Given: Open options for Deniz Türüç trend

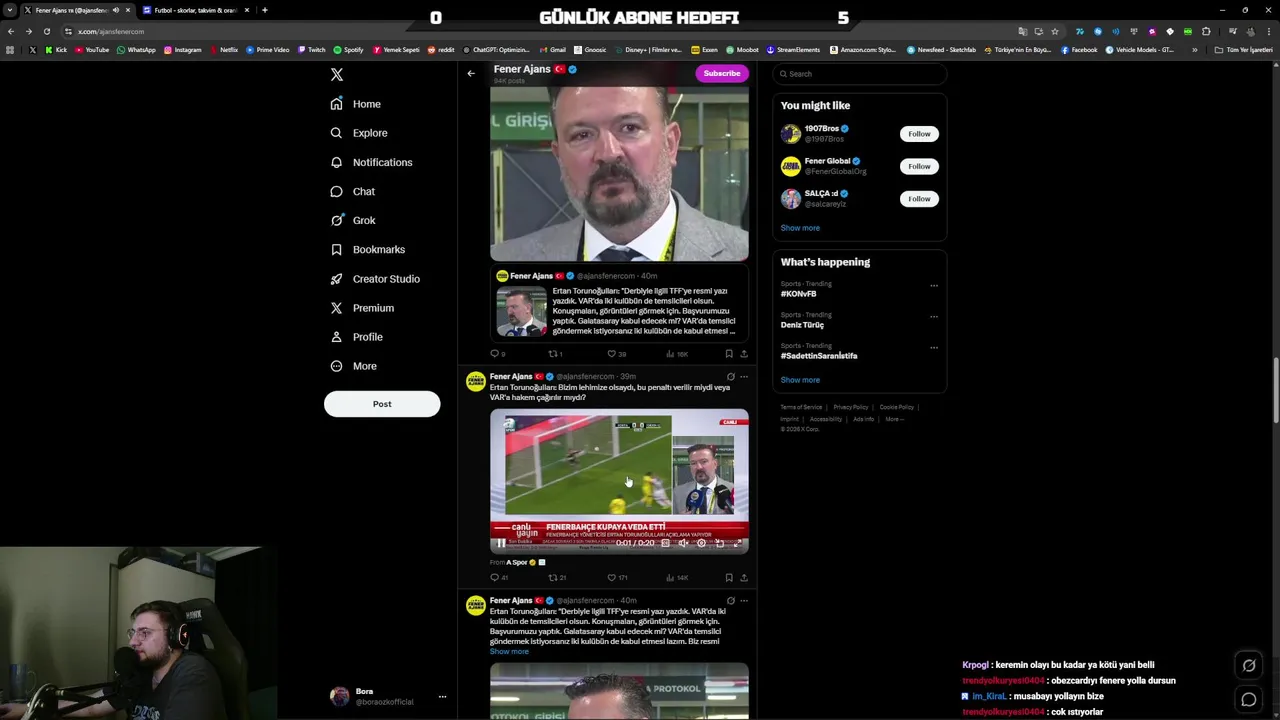Looking at the screenshot, I should [934, 317].
